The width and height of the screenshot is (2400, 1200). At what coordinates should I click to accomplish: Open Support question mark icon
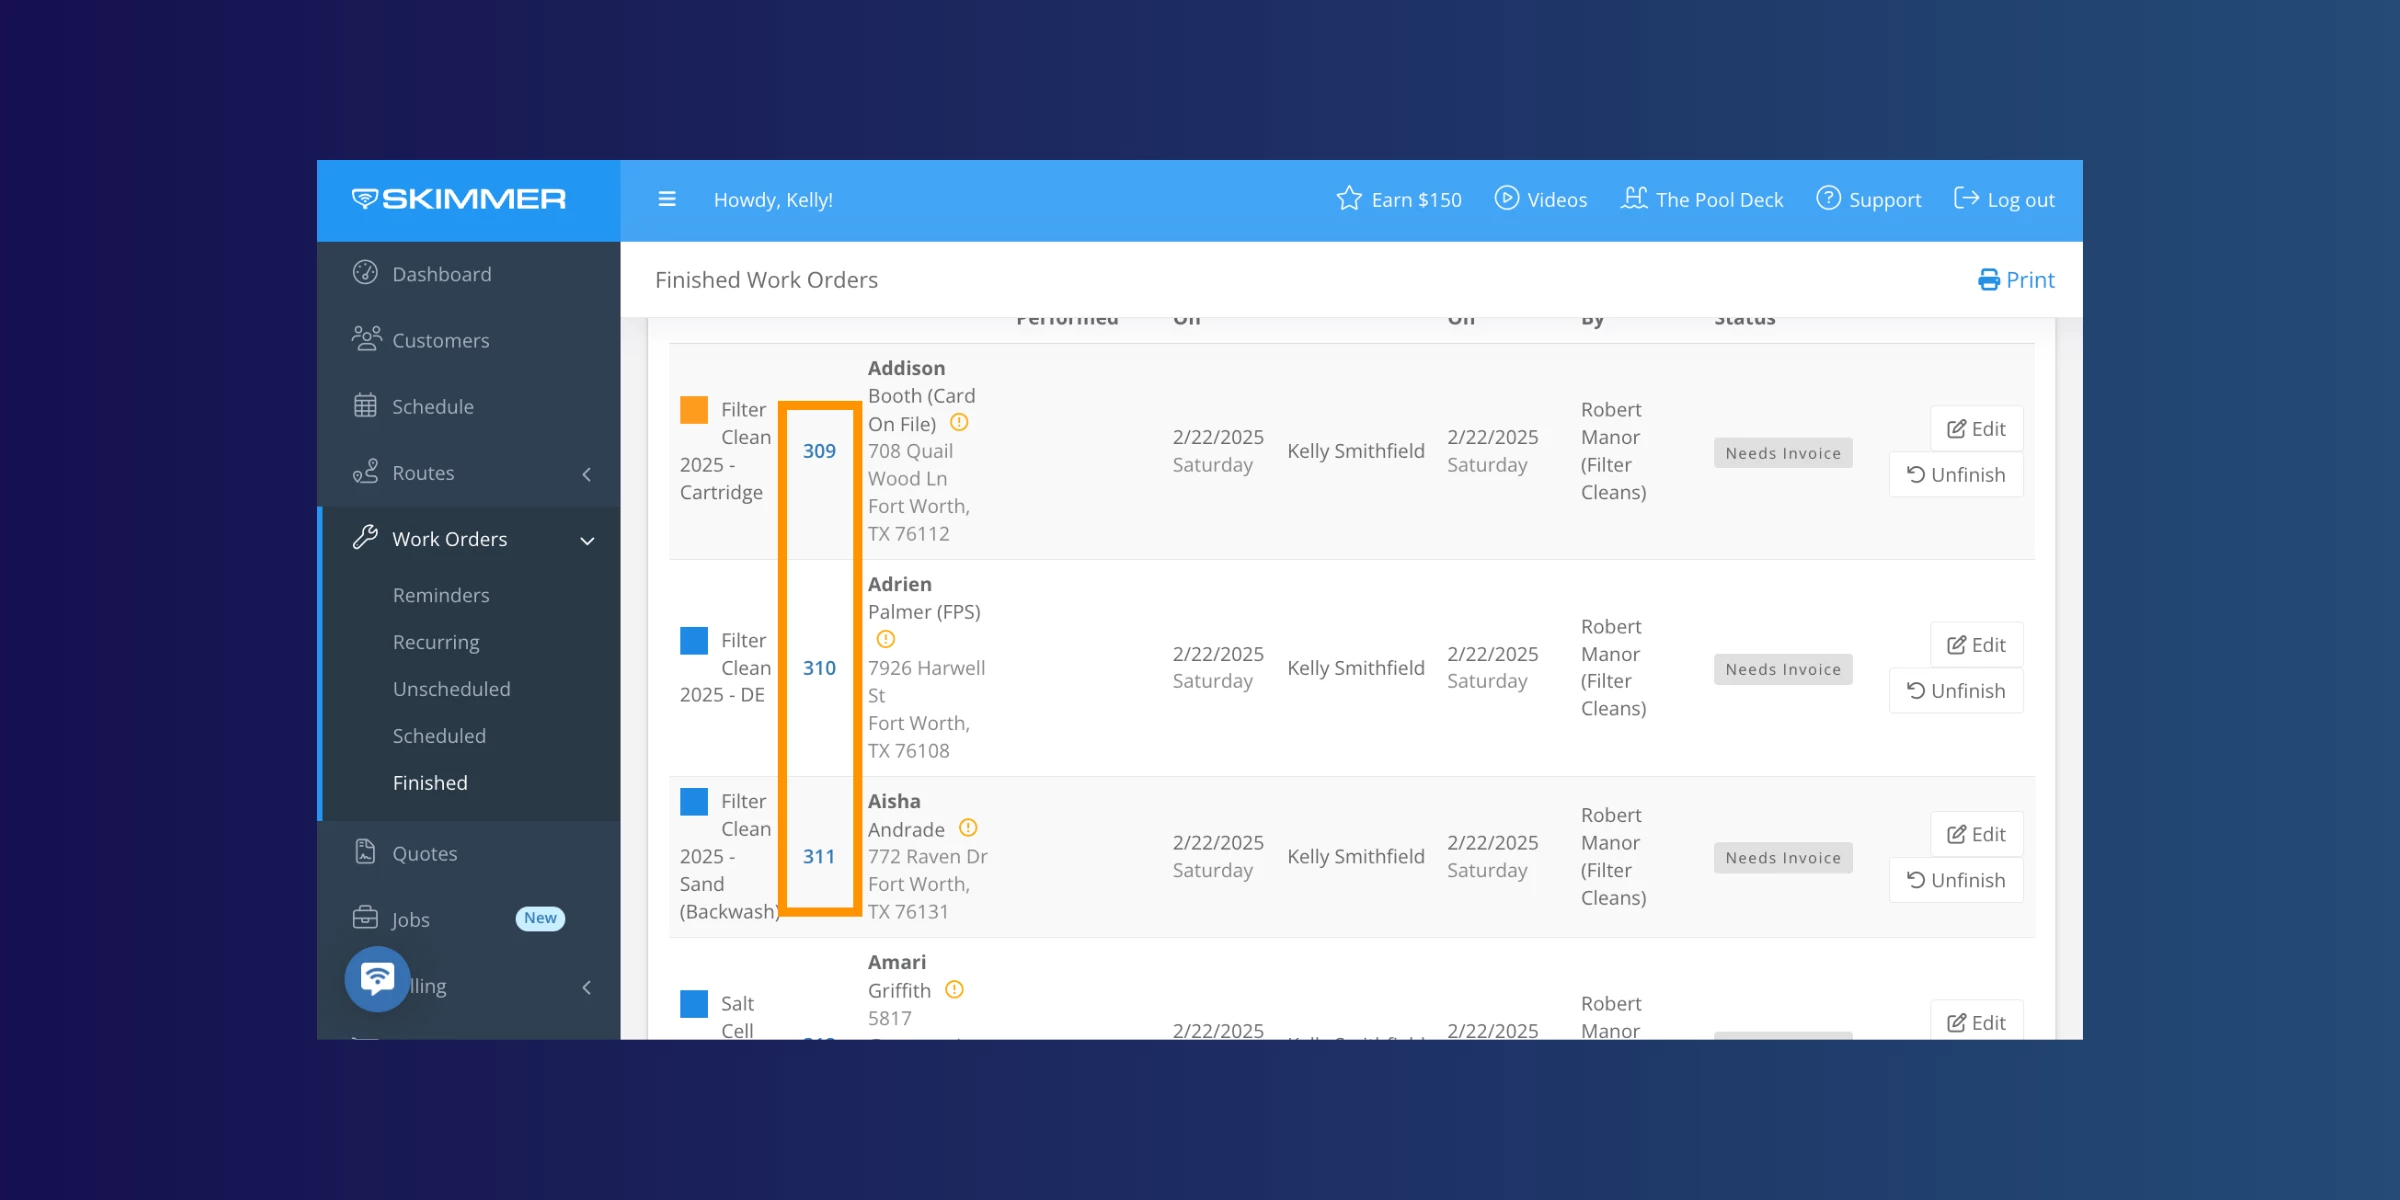tap(1828, 199)
